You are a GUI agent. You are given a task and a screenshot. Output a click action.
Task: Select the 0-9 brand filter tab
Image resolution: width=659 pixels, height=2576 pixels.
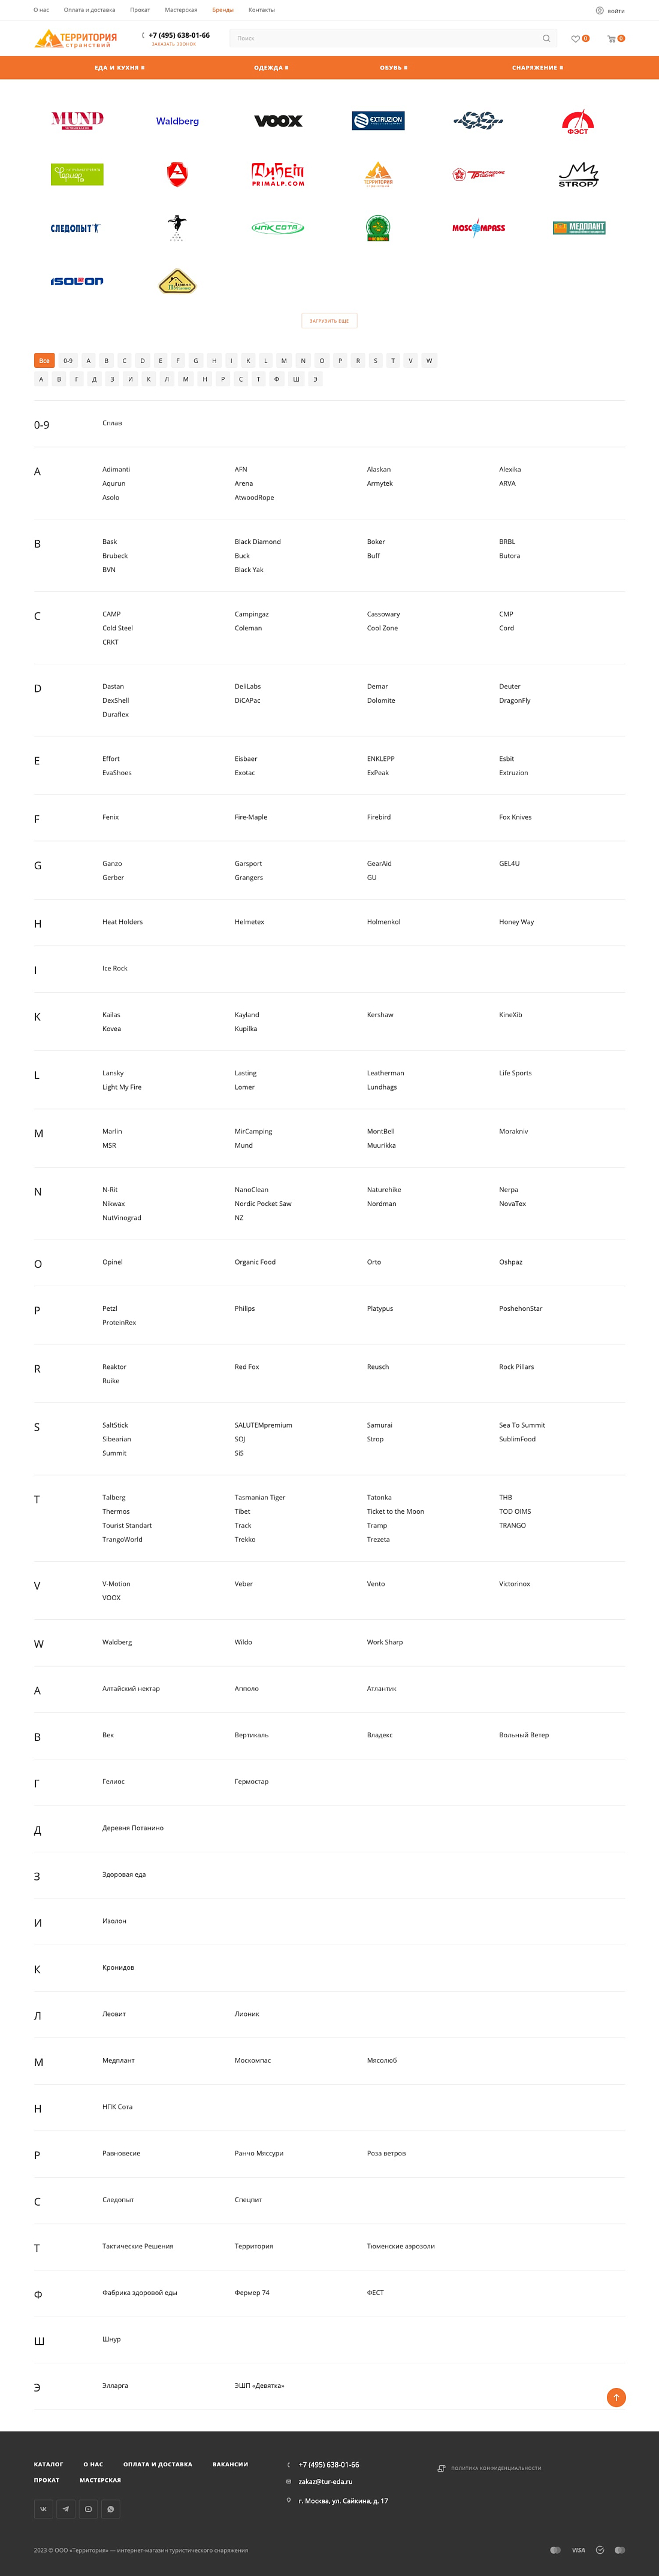(x=68, y=361)
